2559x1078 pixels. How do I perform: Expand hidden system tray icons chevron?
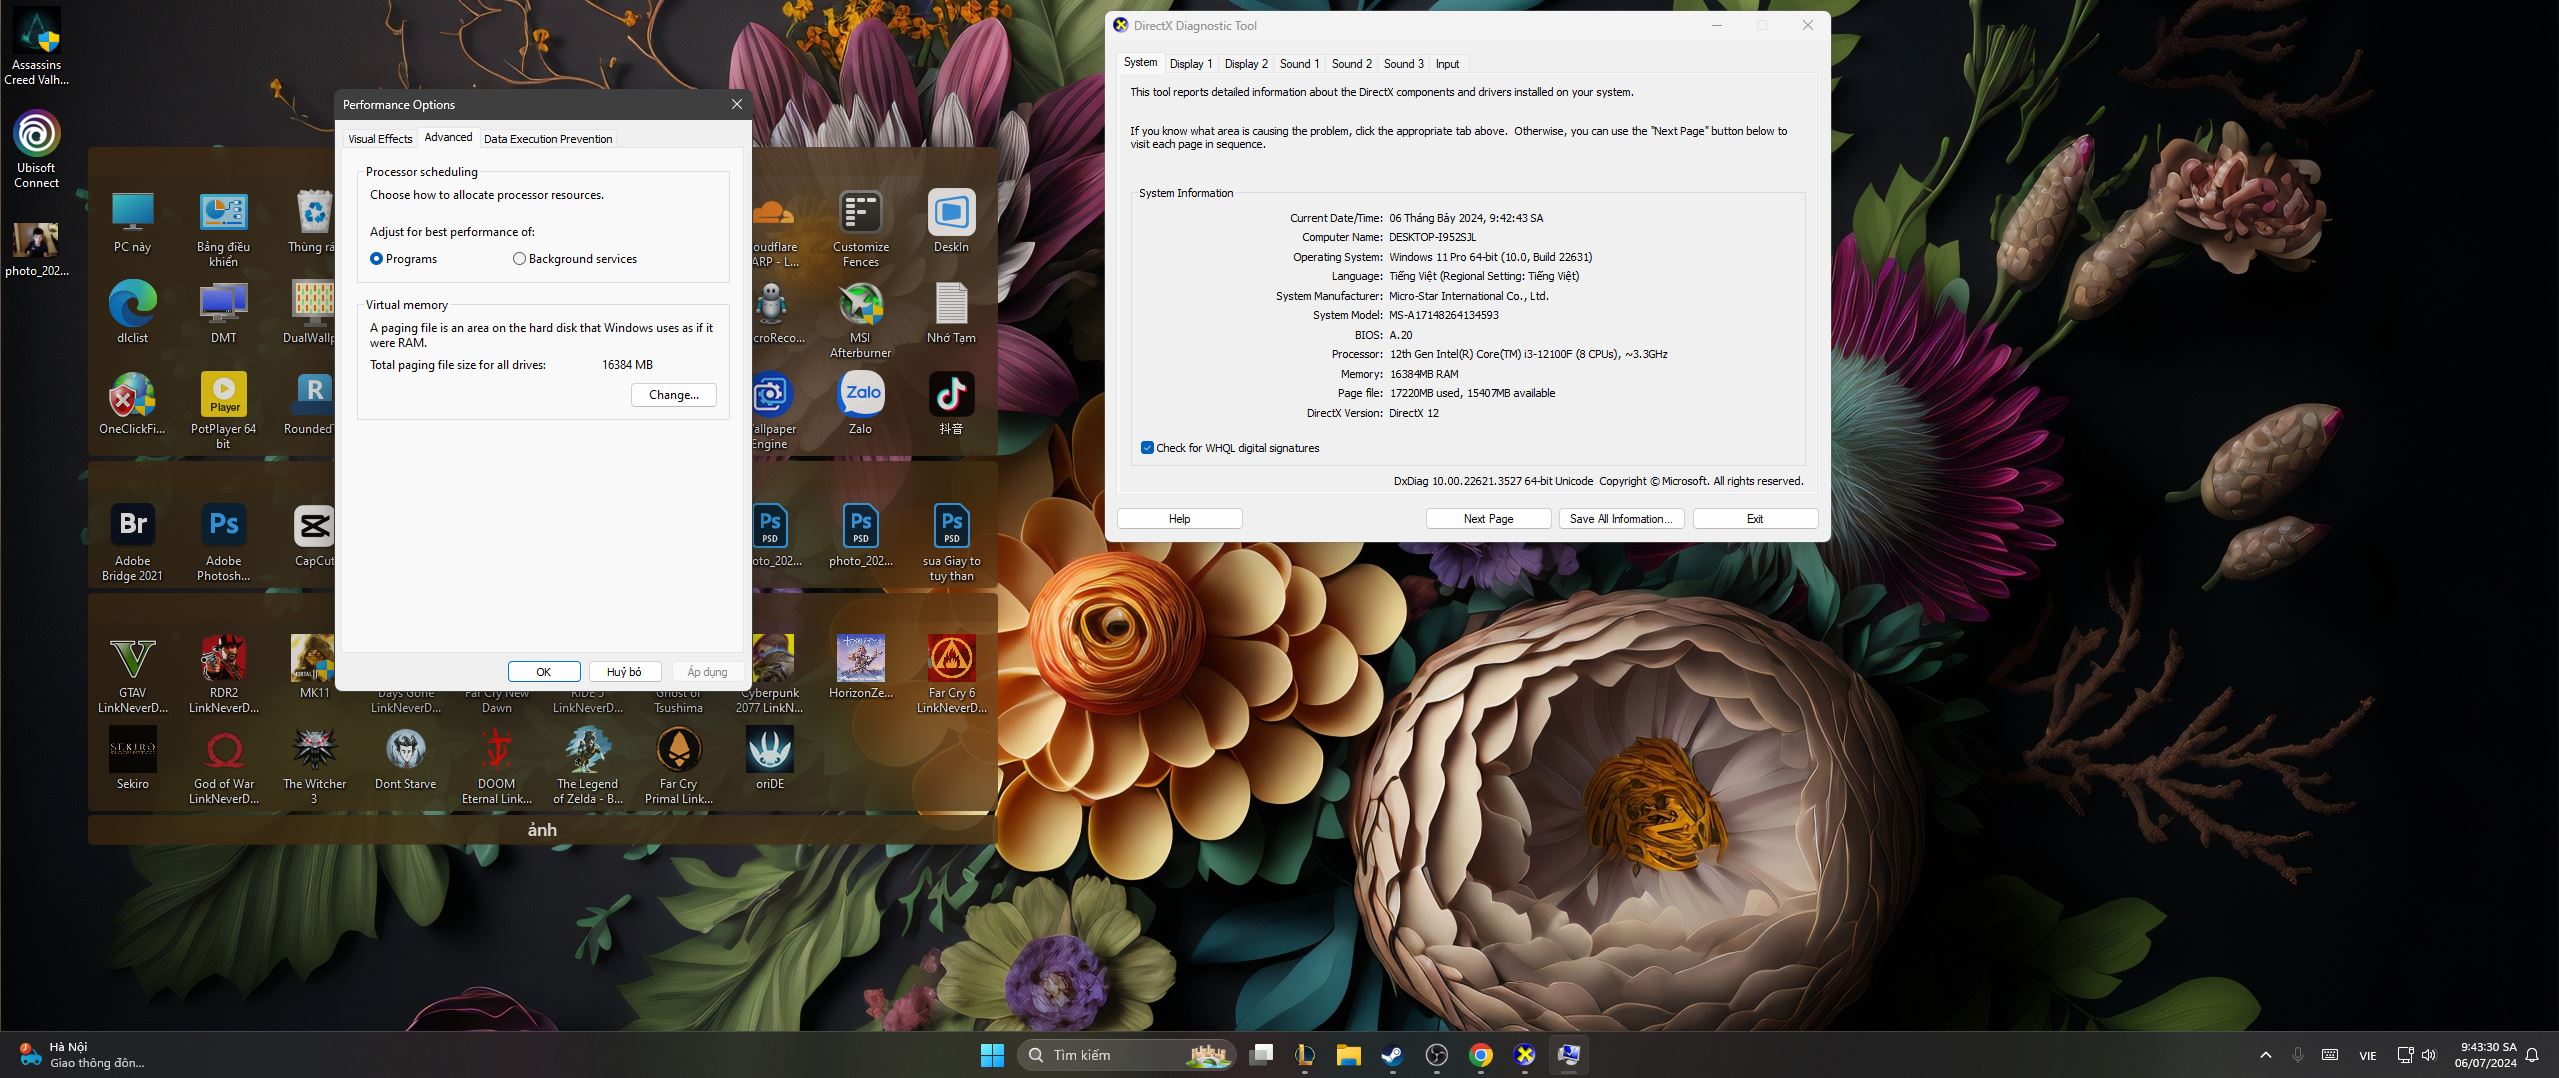pos(2265,1055)
